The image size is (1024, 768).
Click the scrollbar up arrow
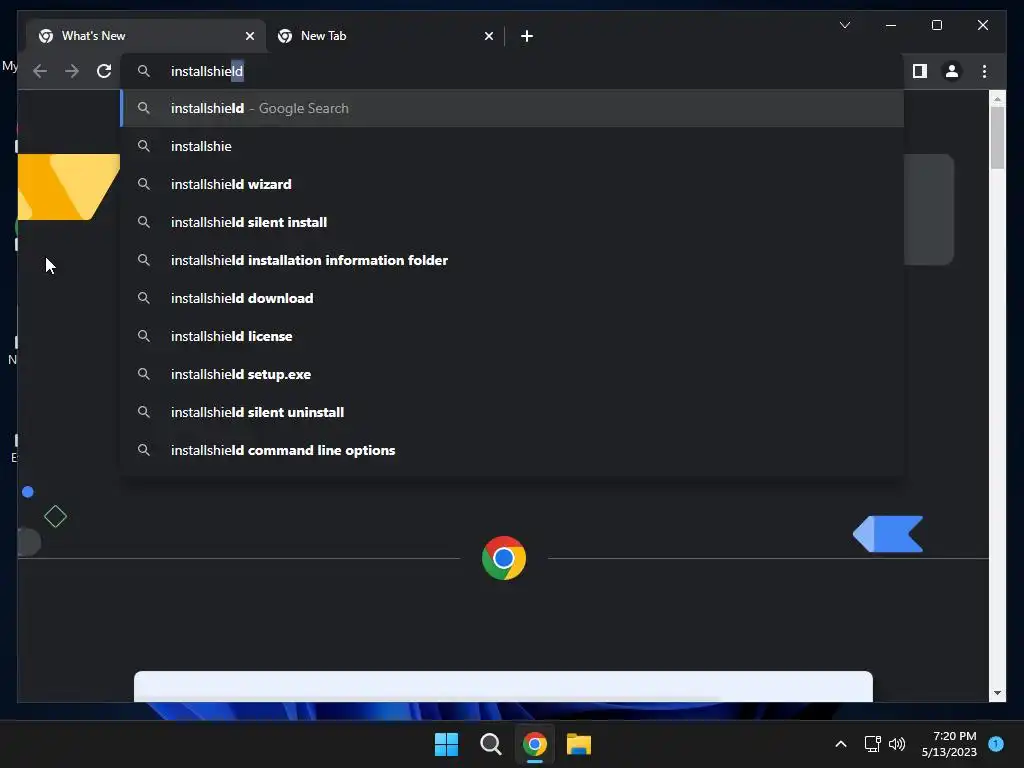click(997, 99)
